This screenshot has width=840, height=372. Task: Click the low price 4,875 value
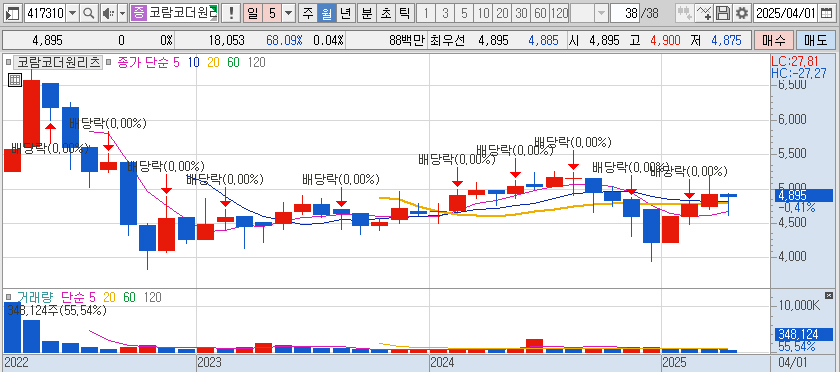point(726,40)
